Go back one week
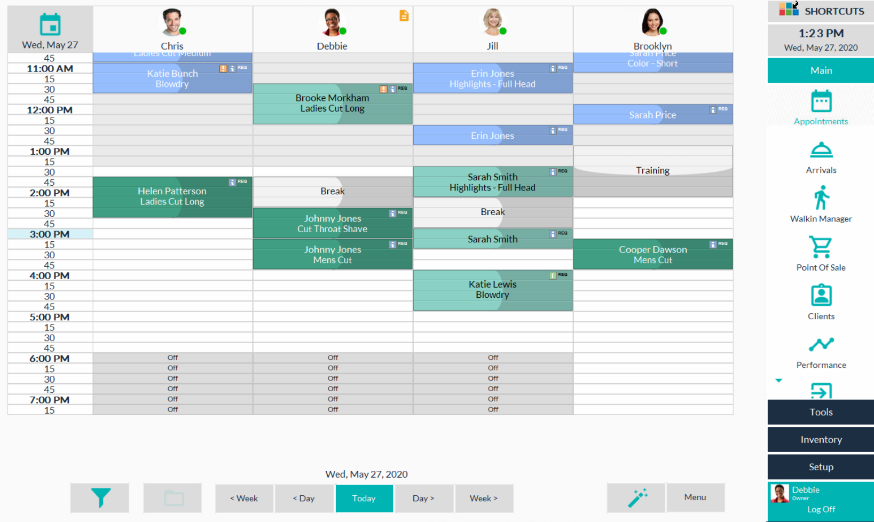874x522 pixels. click(x=244, y=498)
